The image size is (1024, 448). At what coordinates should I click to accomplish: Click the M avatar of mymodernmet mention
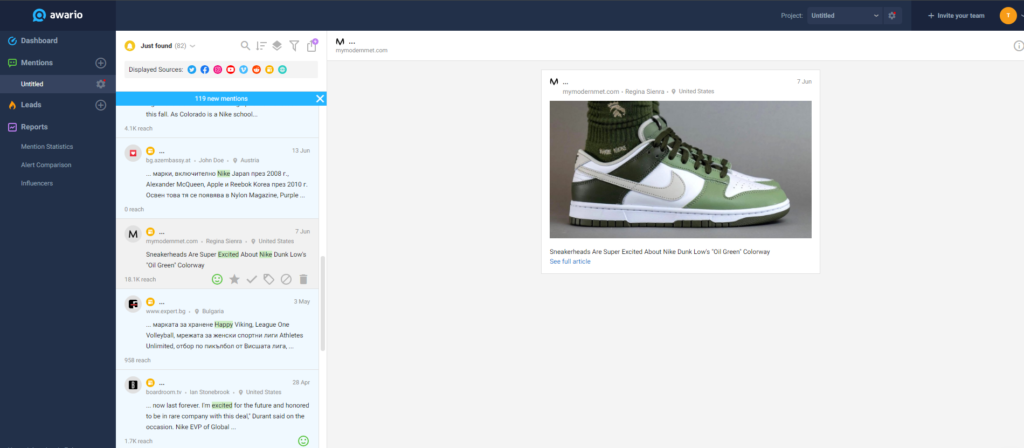coord(133,234)
